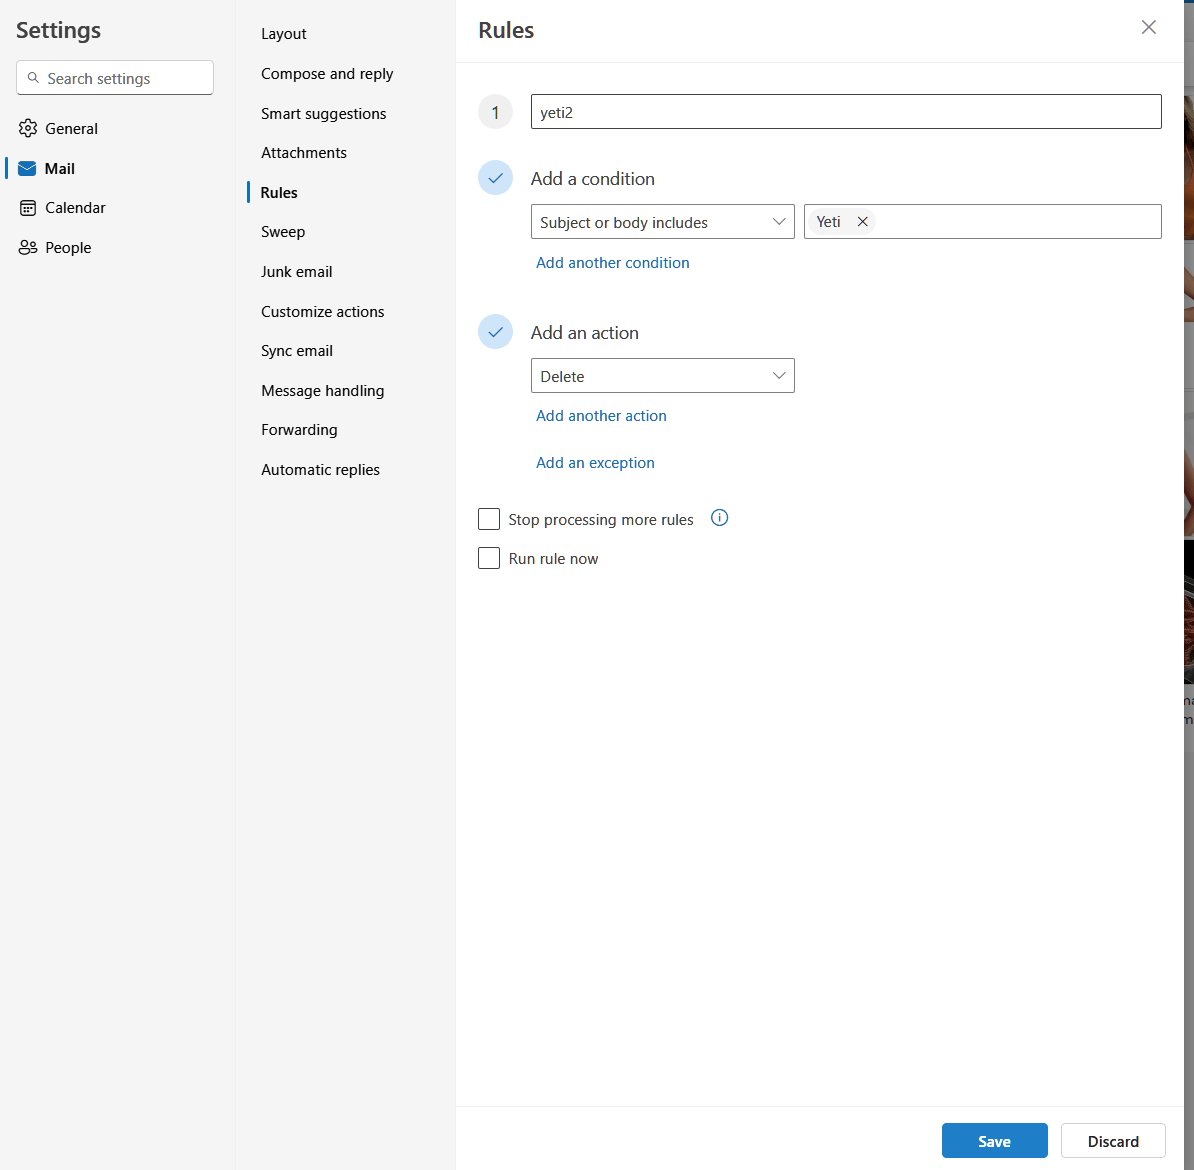This screenshot has width=1194, height=1170.
Task: Click the rule name field containing yeti2
Action: 846,112
